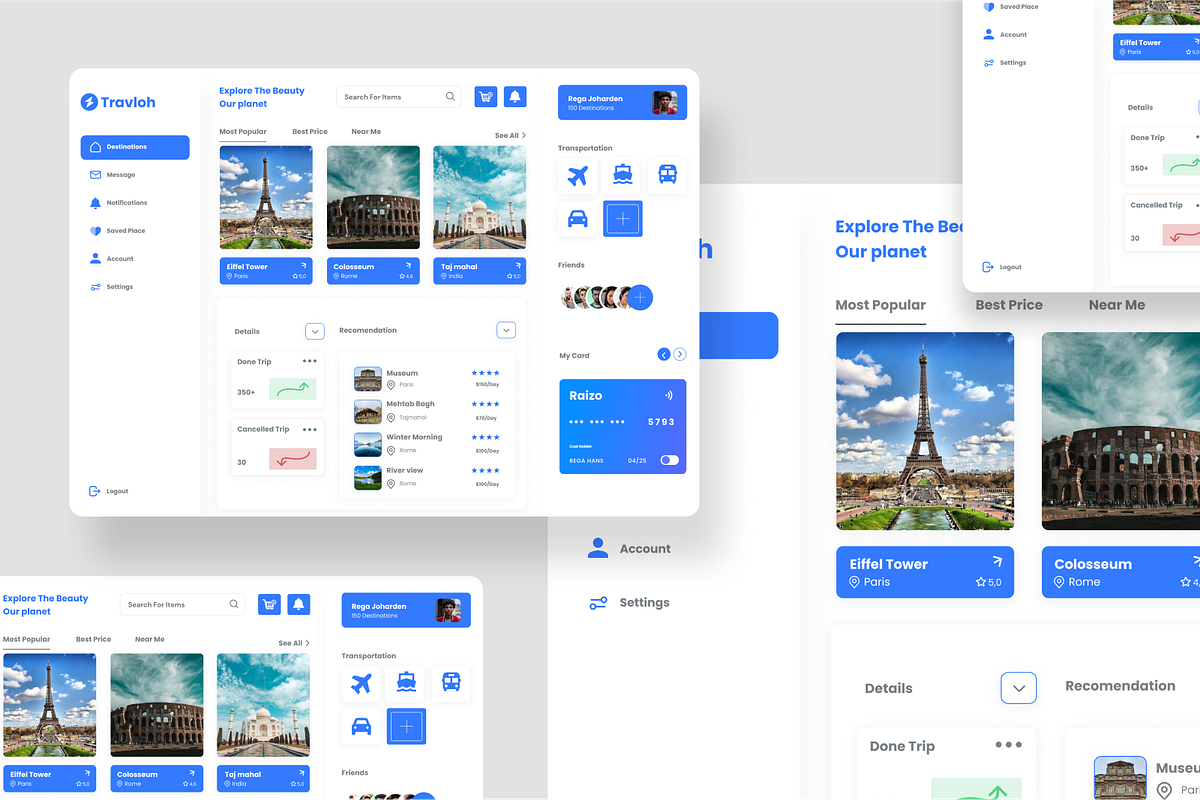Select airplane transportation in main dashboard
1200x800 pixels.
(578, 176)
